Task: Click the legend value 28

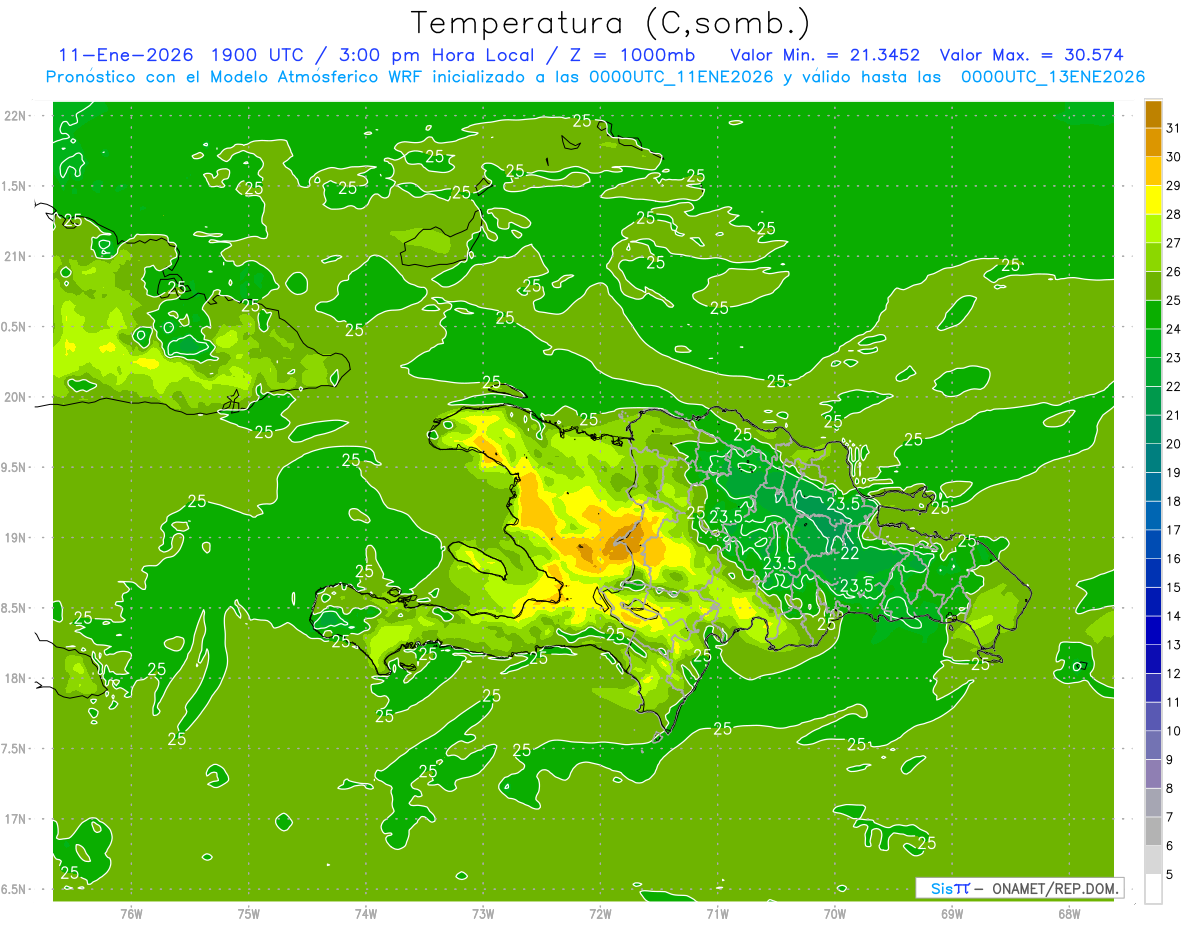Action: (1173, 215)
